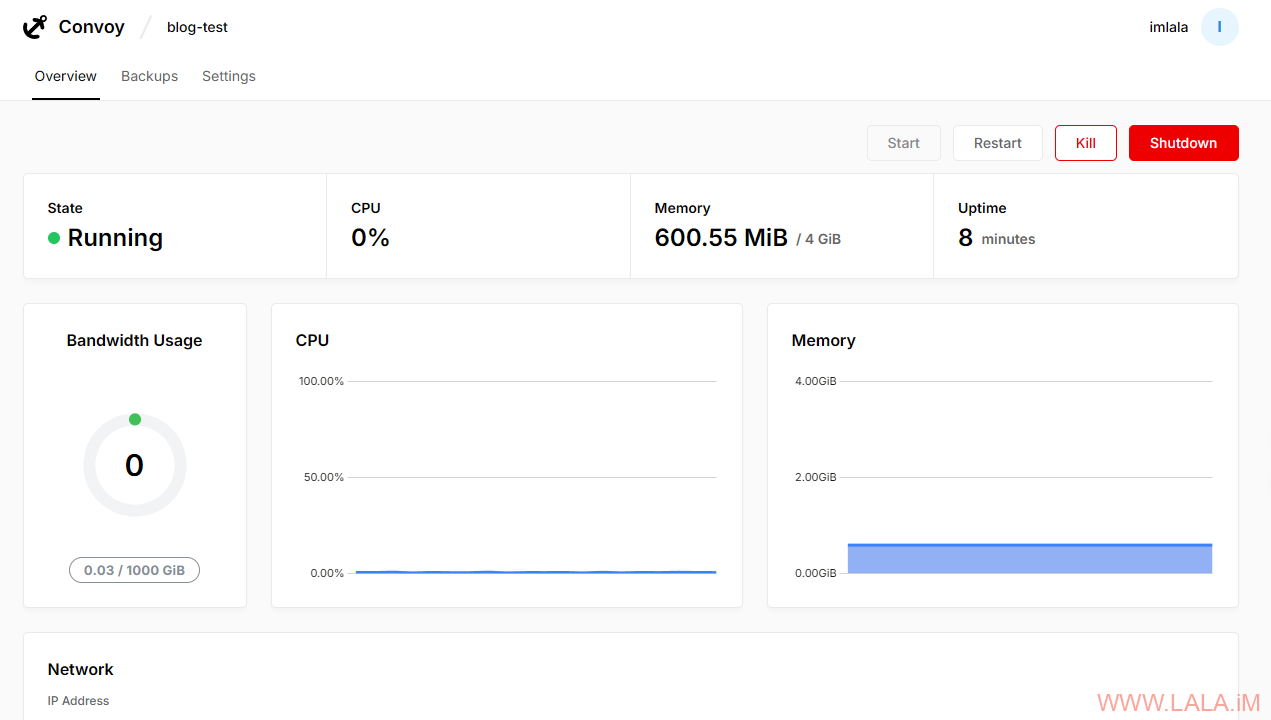Select the Overview tab
Screen dimensions: 1271x720
tap(66, 76)
